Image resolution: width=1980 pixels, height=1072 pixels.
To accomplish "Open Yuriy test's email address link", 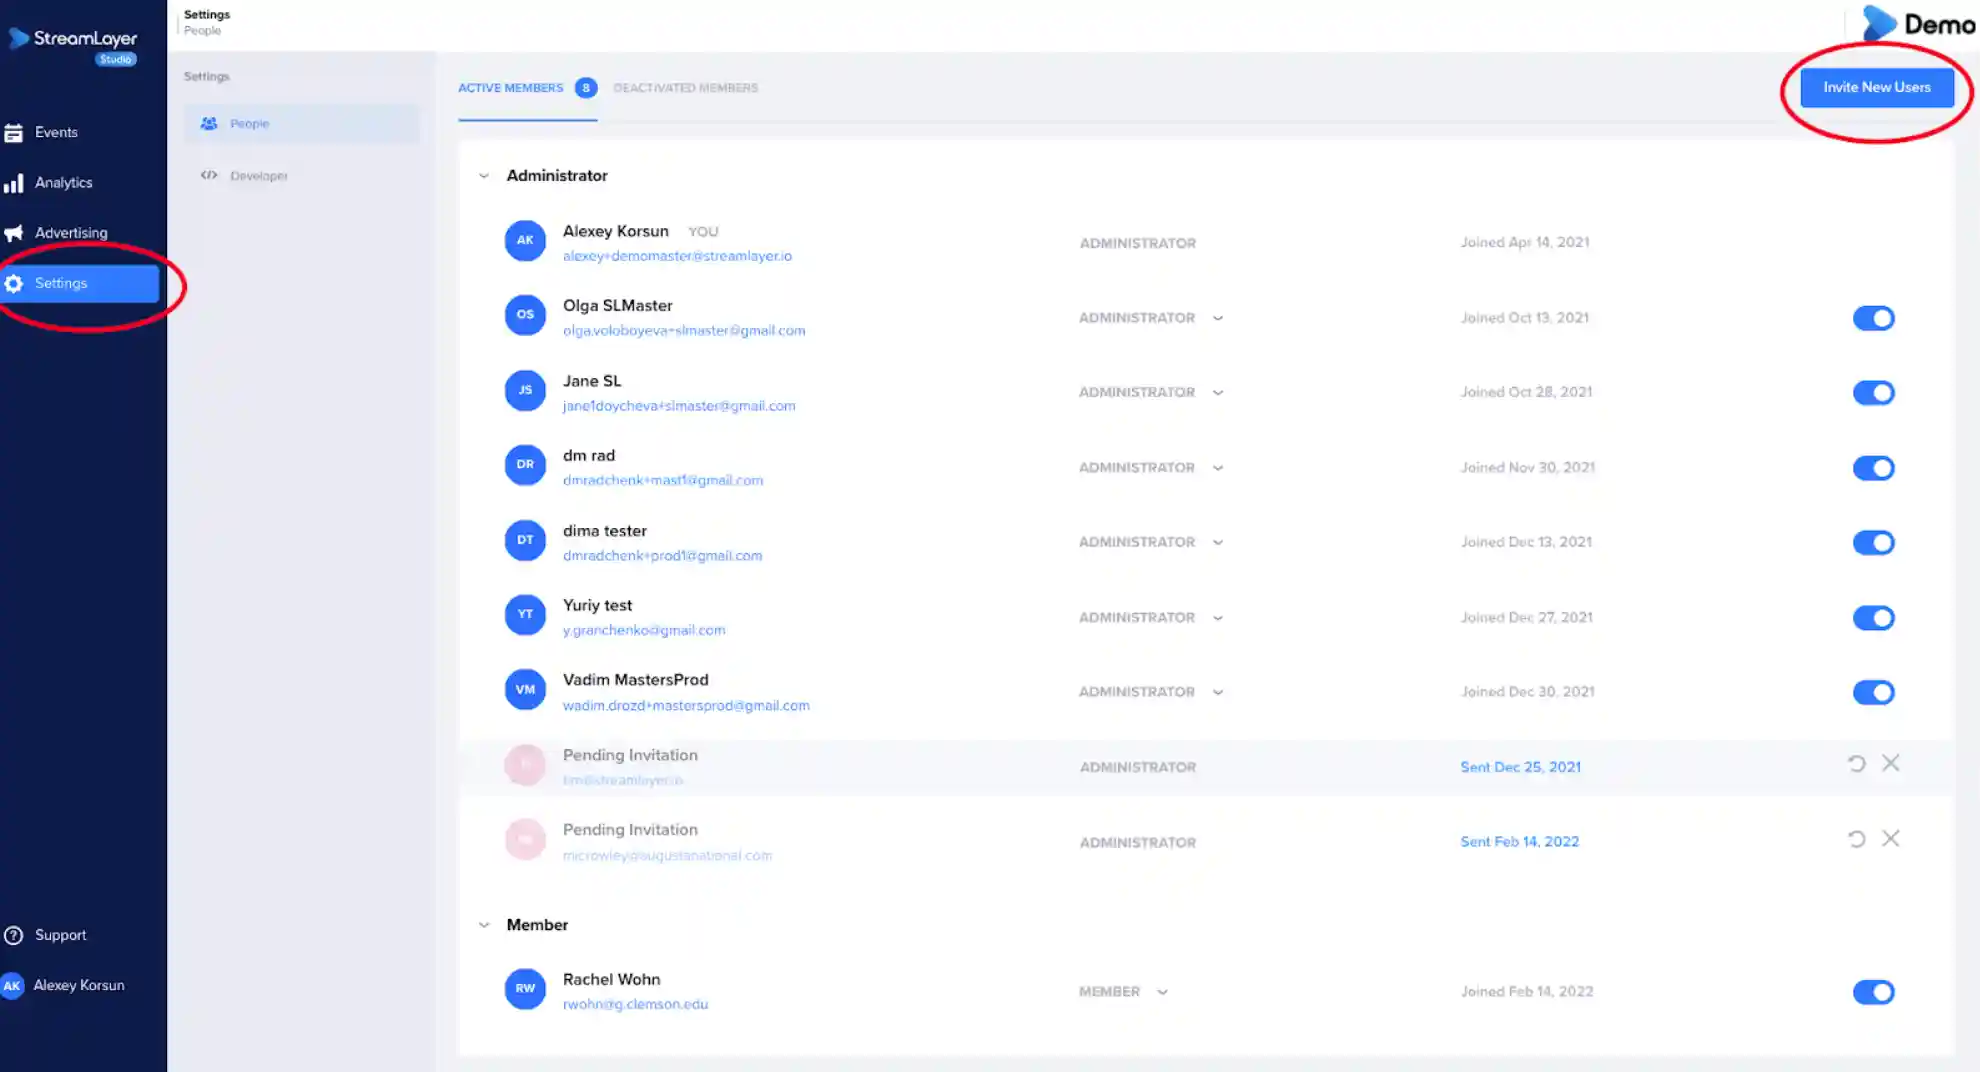I will click(643, 630).
